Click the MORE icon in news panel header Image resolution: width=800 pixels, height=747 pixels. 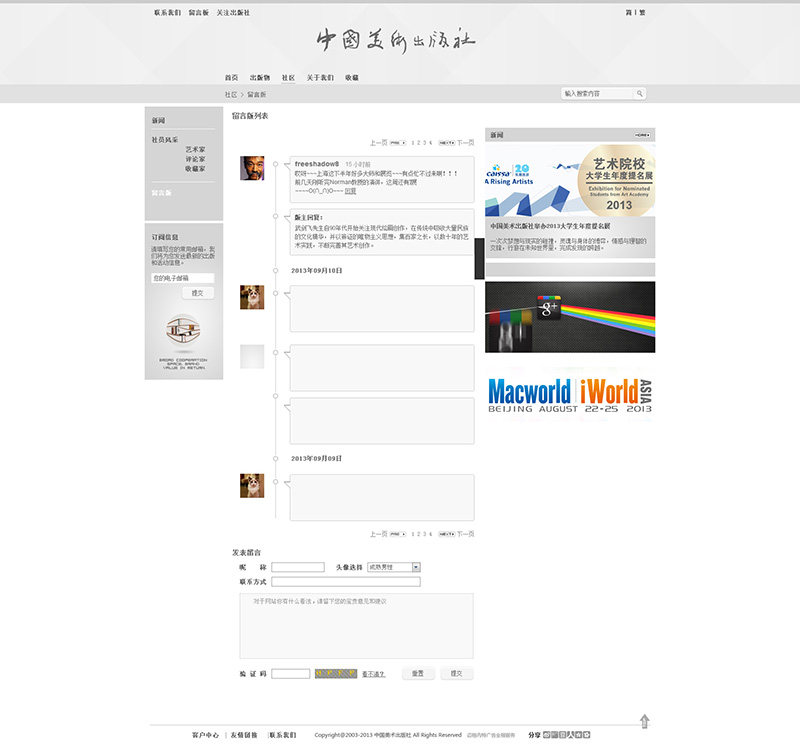point(642,135)
